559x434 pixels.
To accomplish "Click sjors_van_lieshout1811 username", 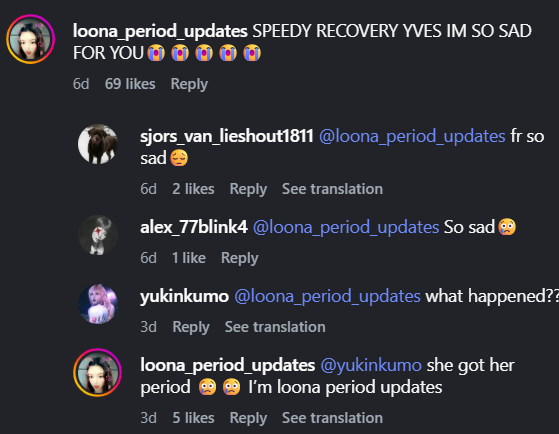I will [x=227, y=136].
